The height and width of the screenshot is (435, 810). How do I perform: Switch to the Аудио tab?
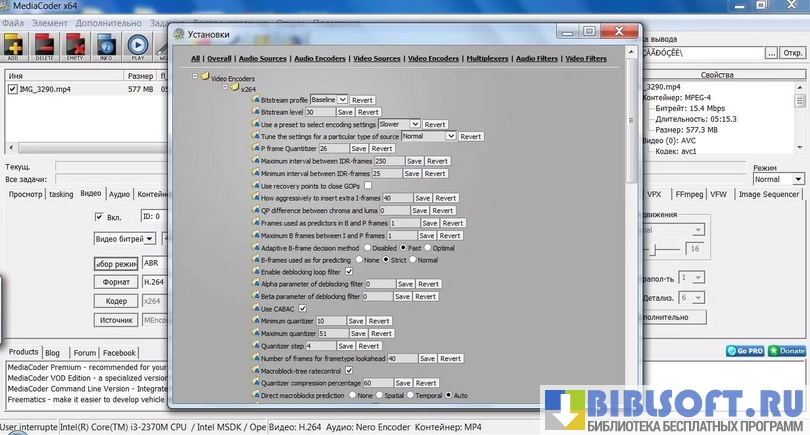click(x=119, y=194)
